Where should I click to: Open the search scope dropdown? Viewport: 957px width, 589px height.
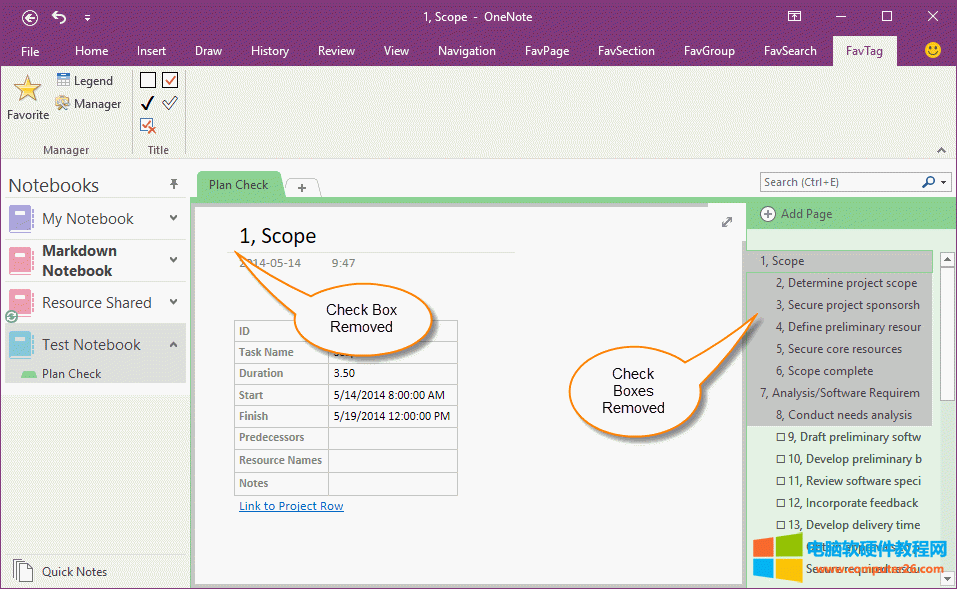click(x=942, y=182)
